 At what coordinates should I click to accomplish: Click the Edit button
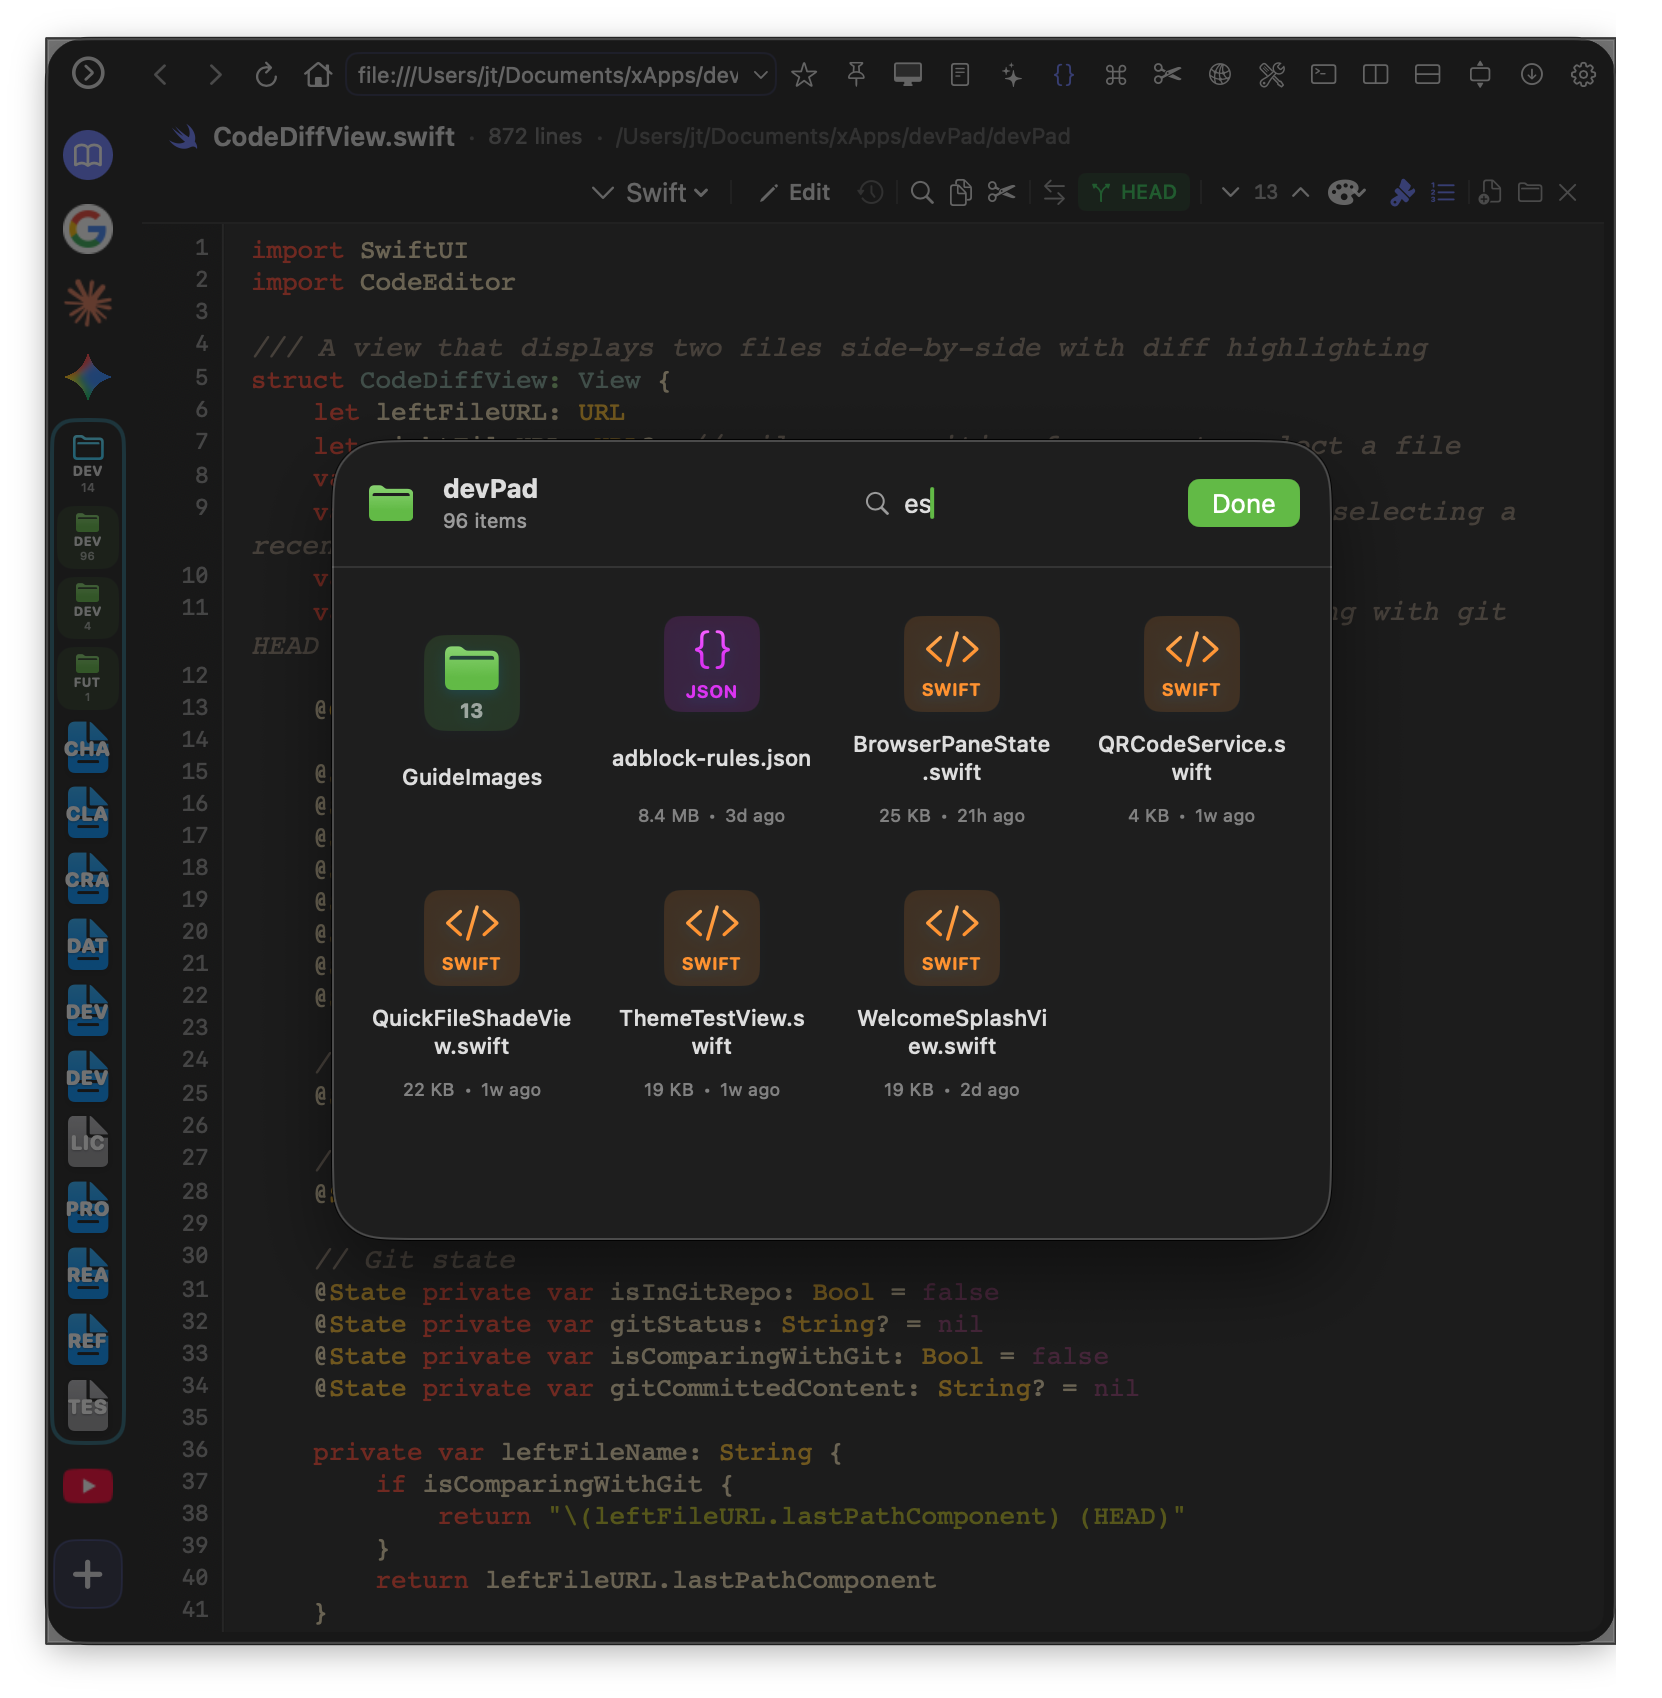pyautogui.click(x=795, y=192)
